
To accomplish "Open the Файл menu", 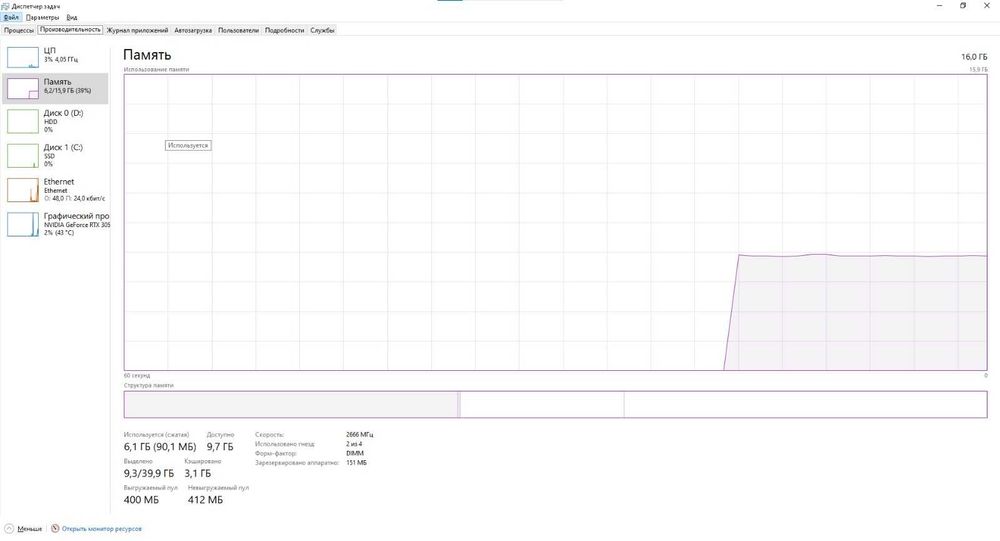I will tap(11, 17).
